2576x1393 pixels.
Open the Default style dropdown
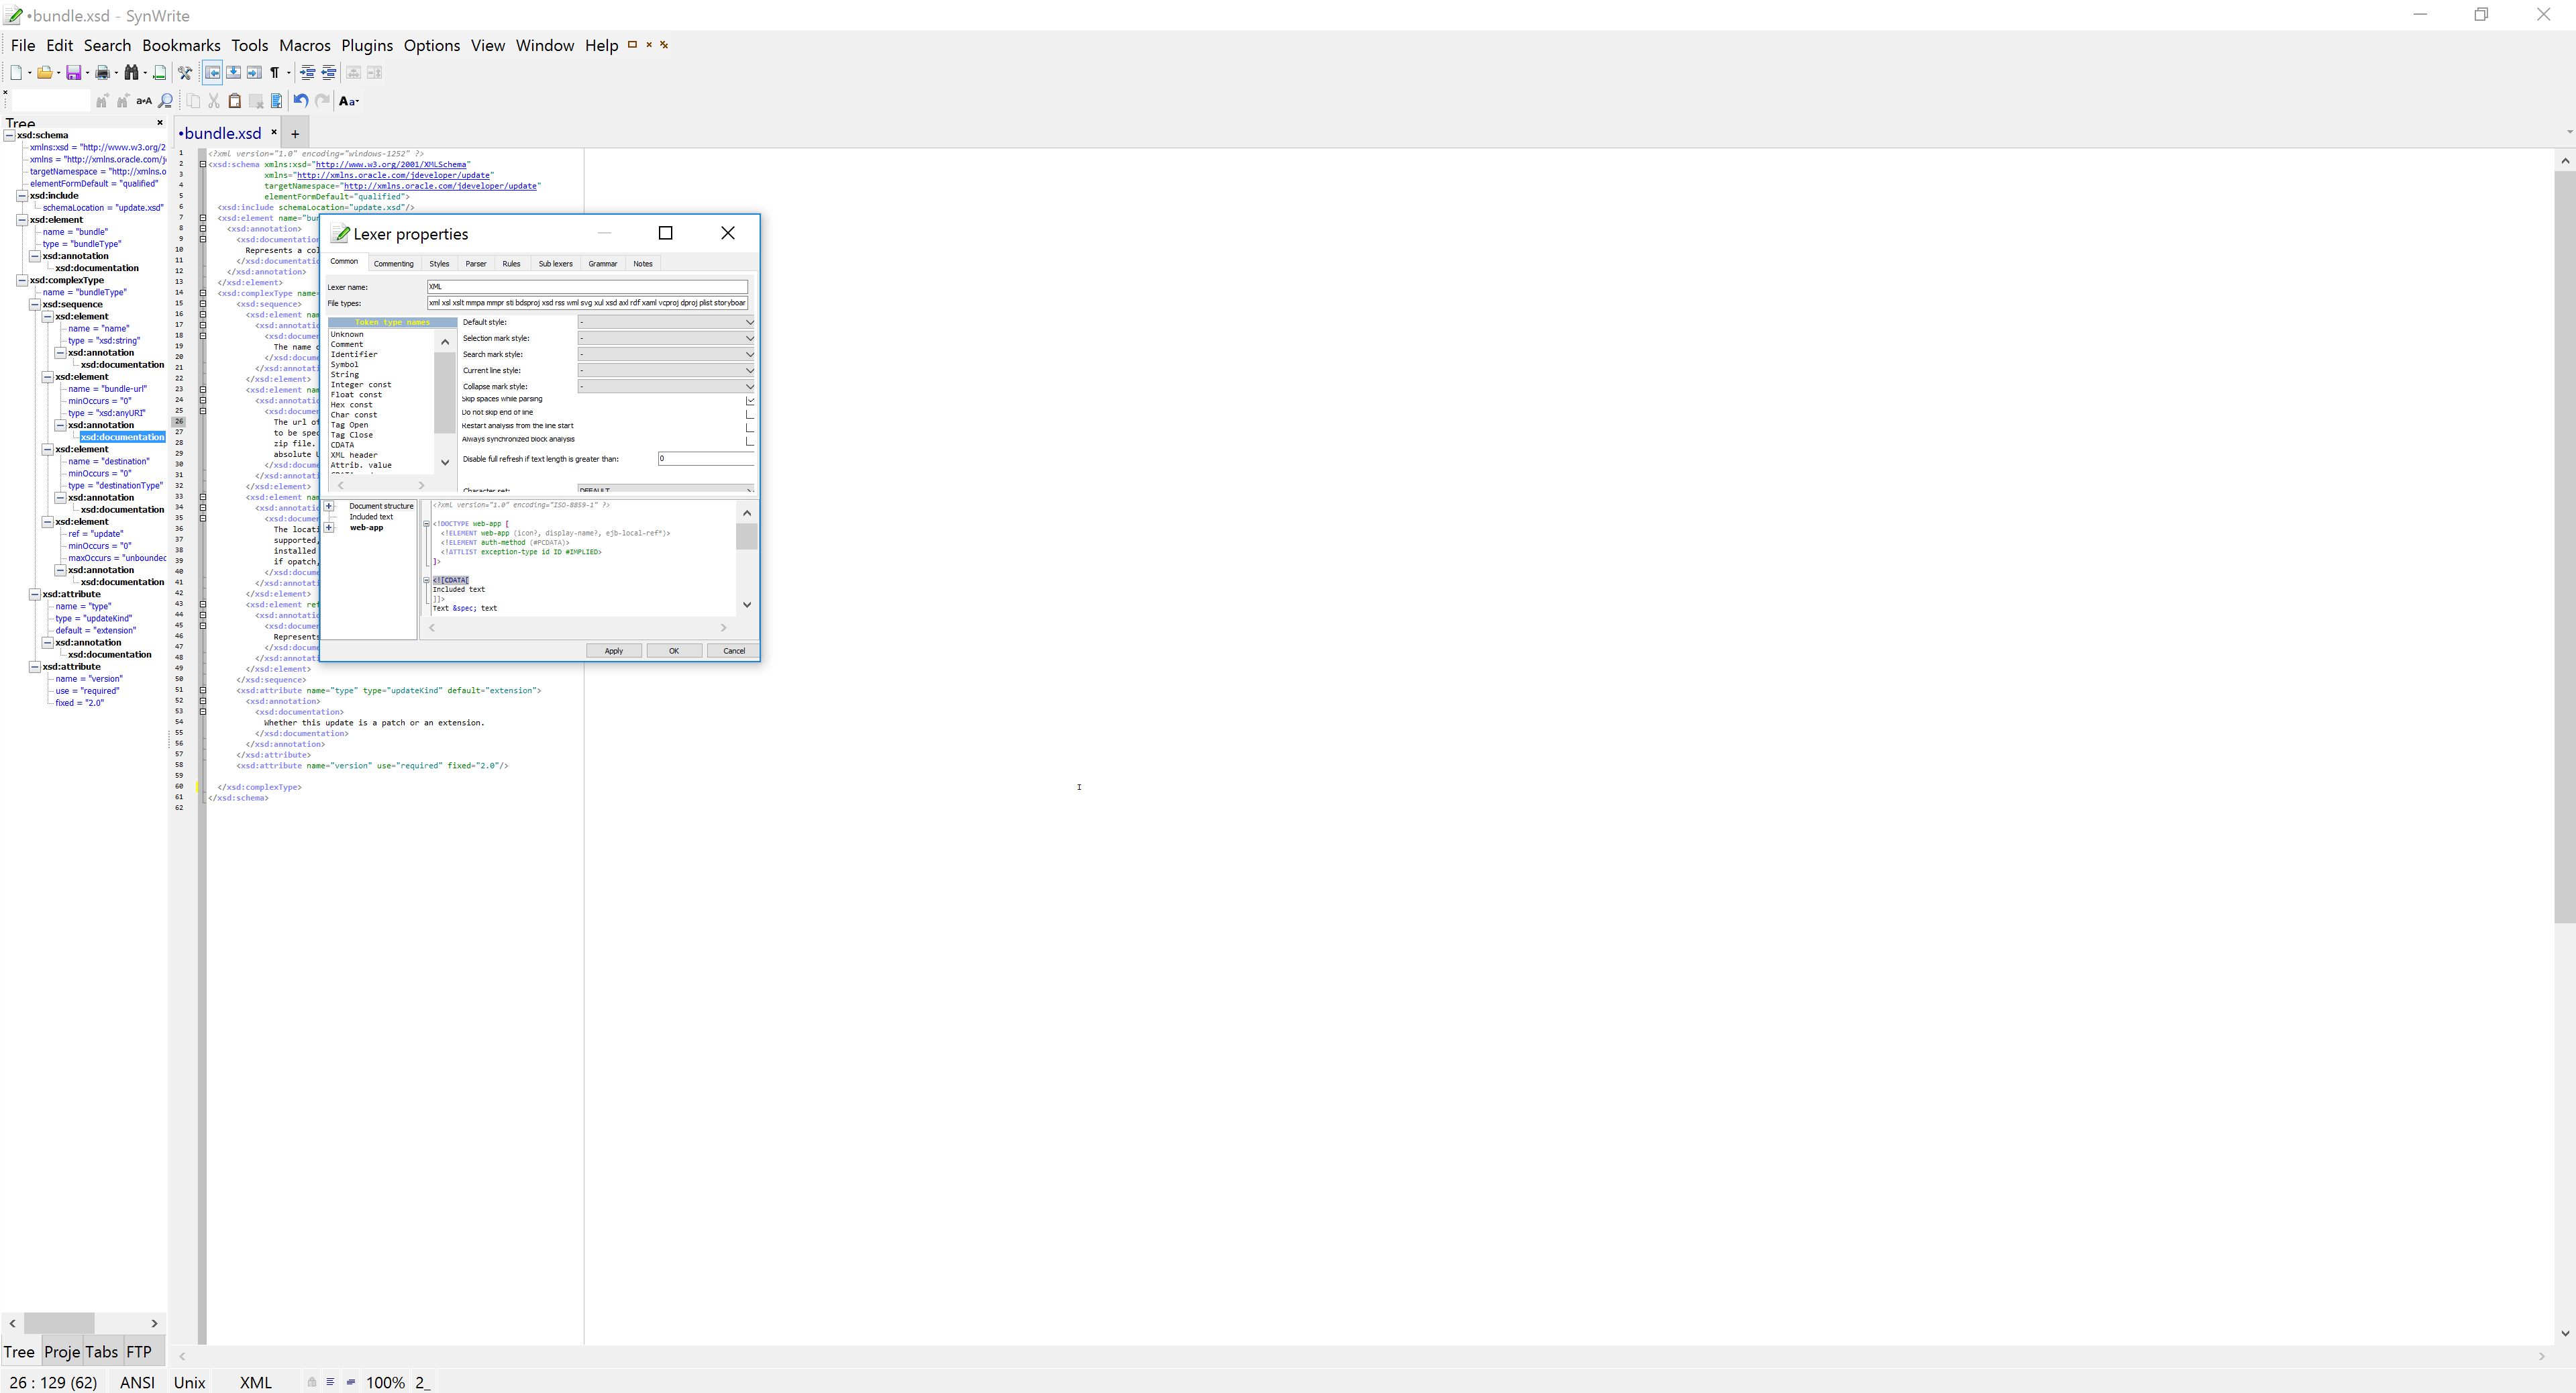pos(749,322)
